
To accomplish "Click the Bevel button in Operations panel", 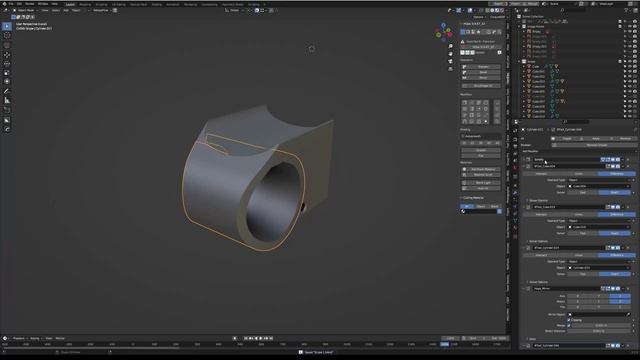I will [481, 72].
